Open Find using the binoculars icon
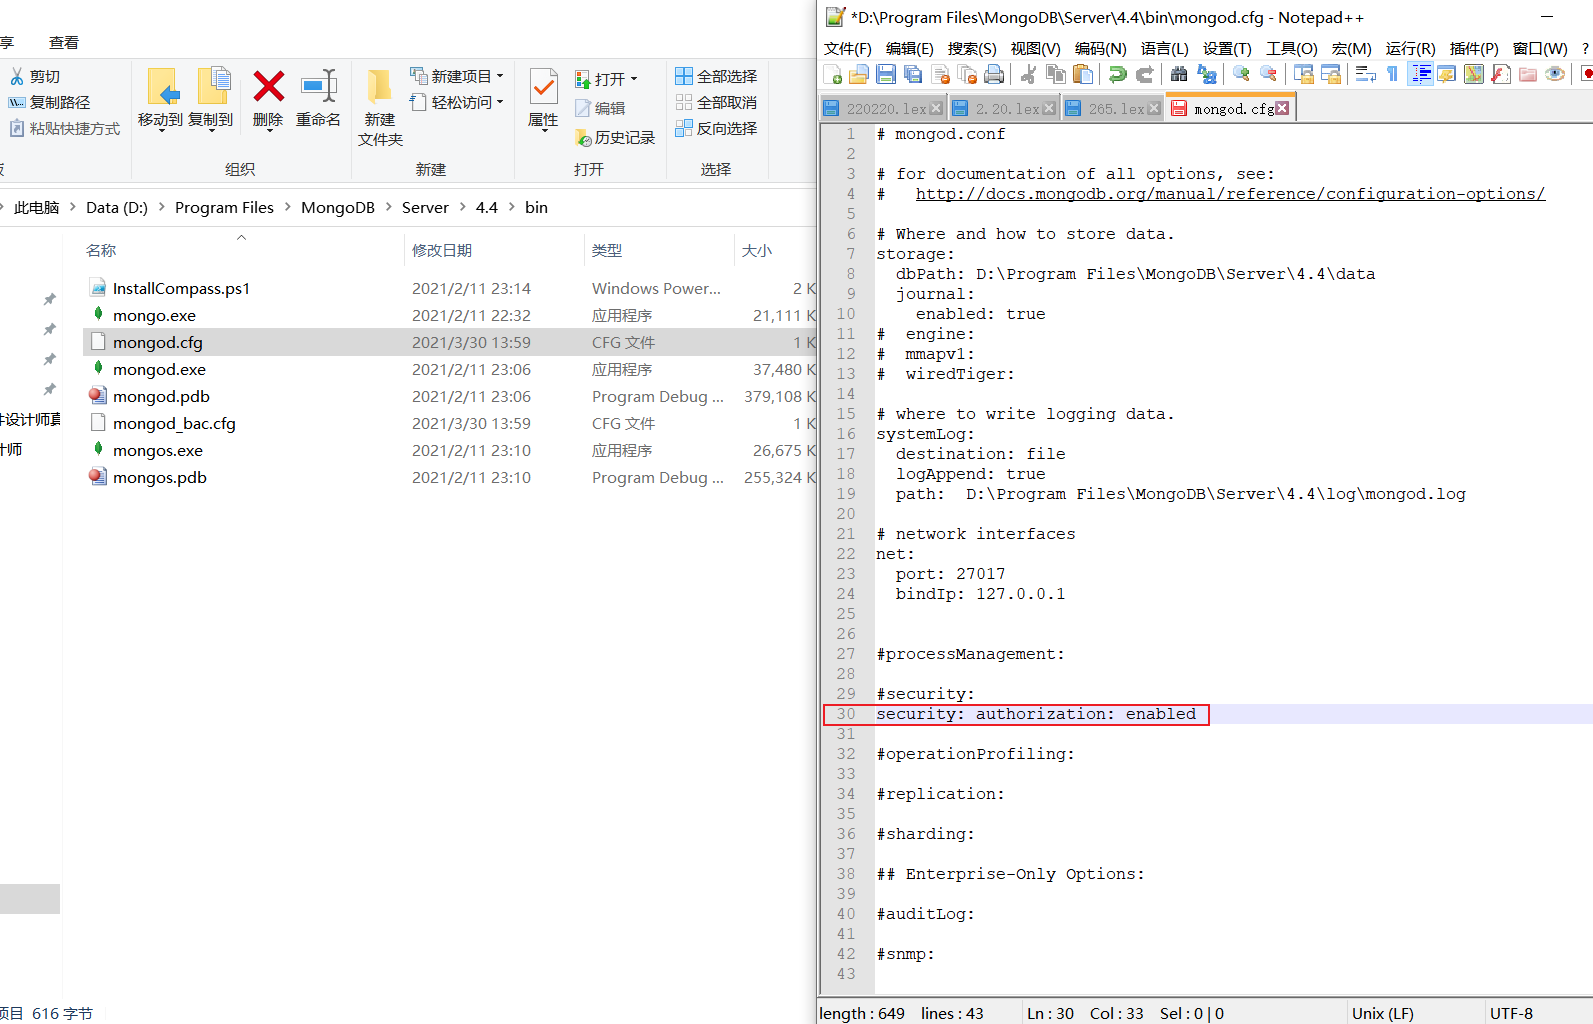Image resolution: width=1593 pixels, height=1024 pixels. [x=1179, y=74]
